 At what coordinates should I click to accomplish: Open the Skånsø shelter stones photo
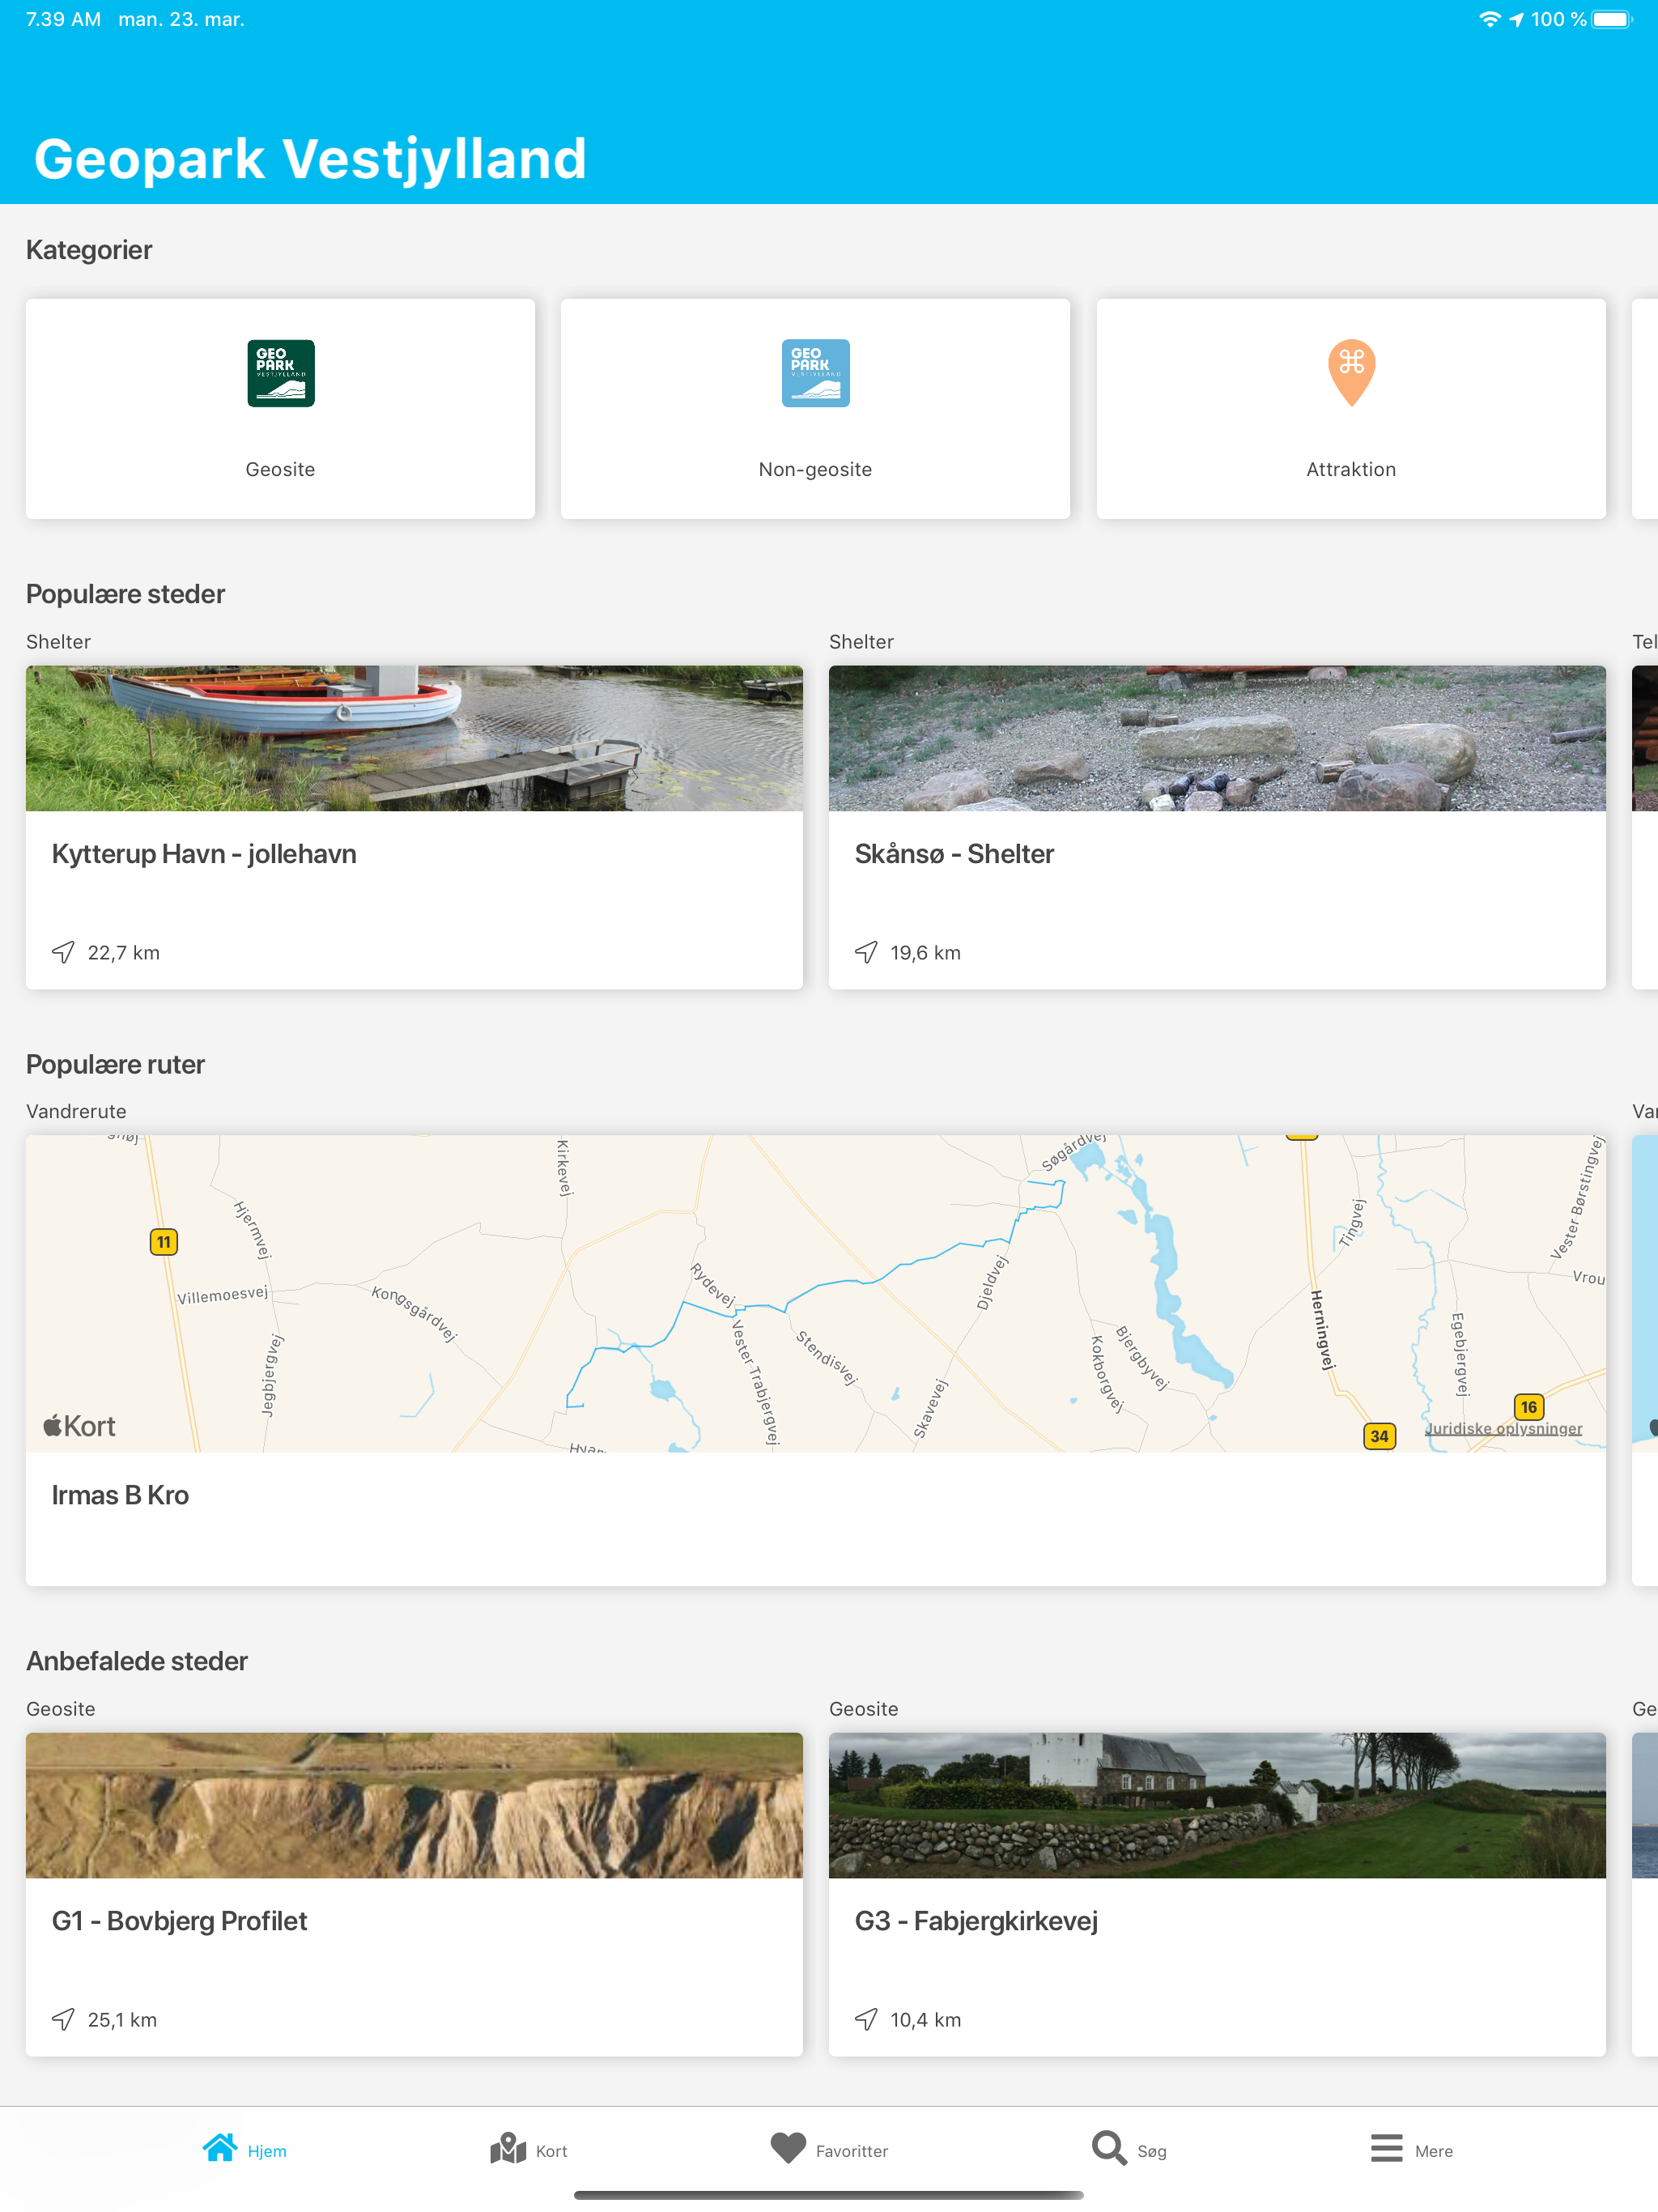tap(1217, 738)
